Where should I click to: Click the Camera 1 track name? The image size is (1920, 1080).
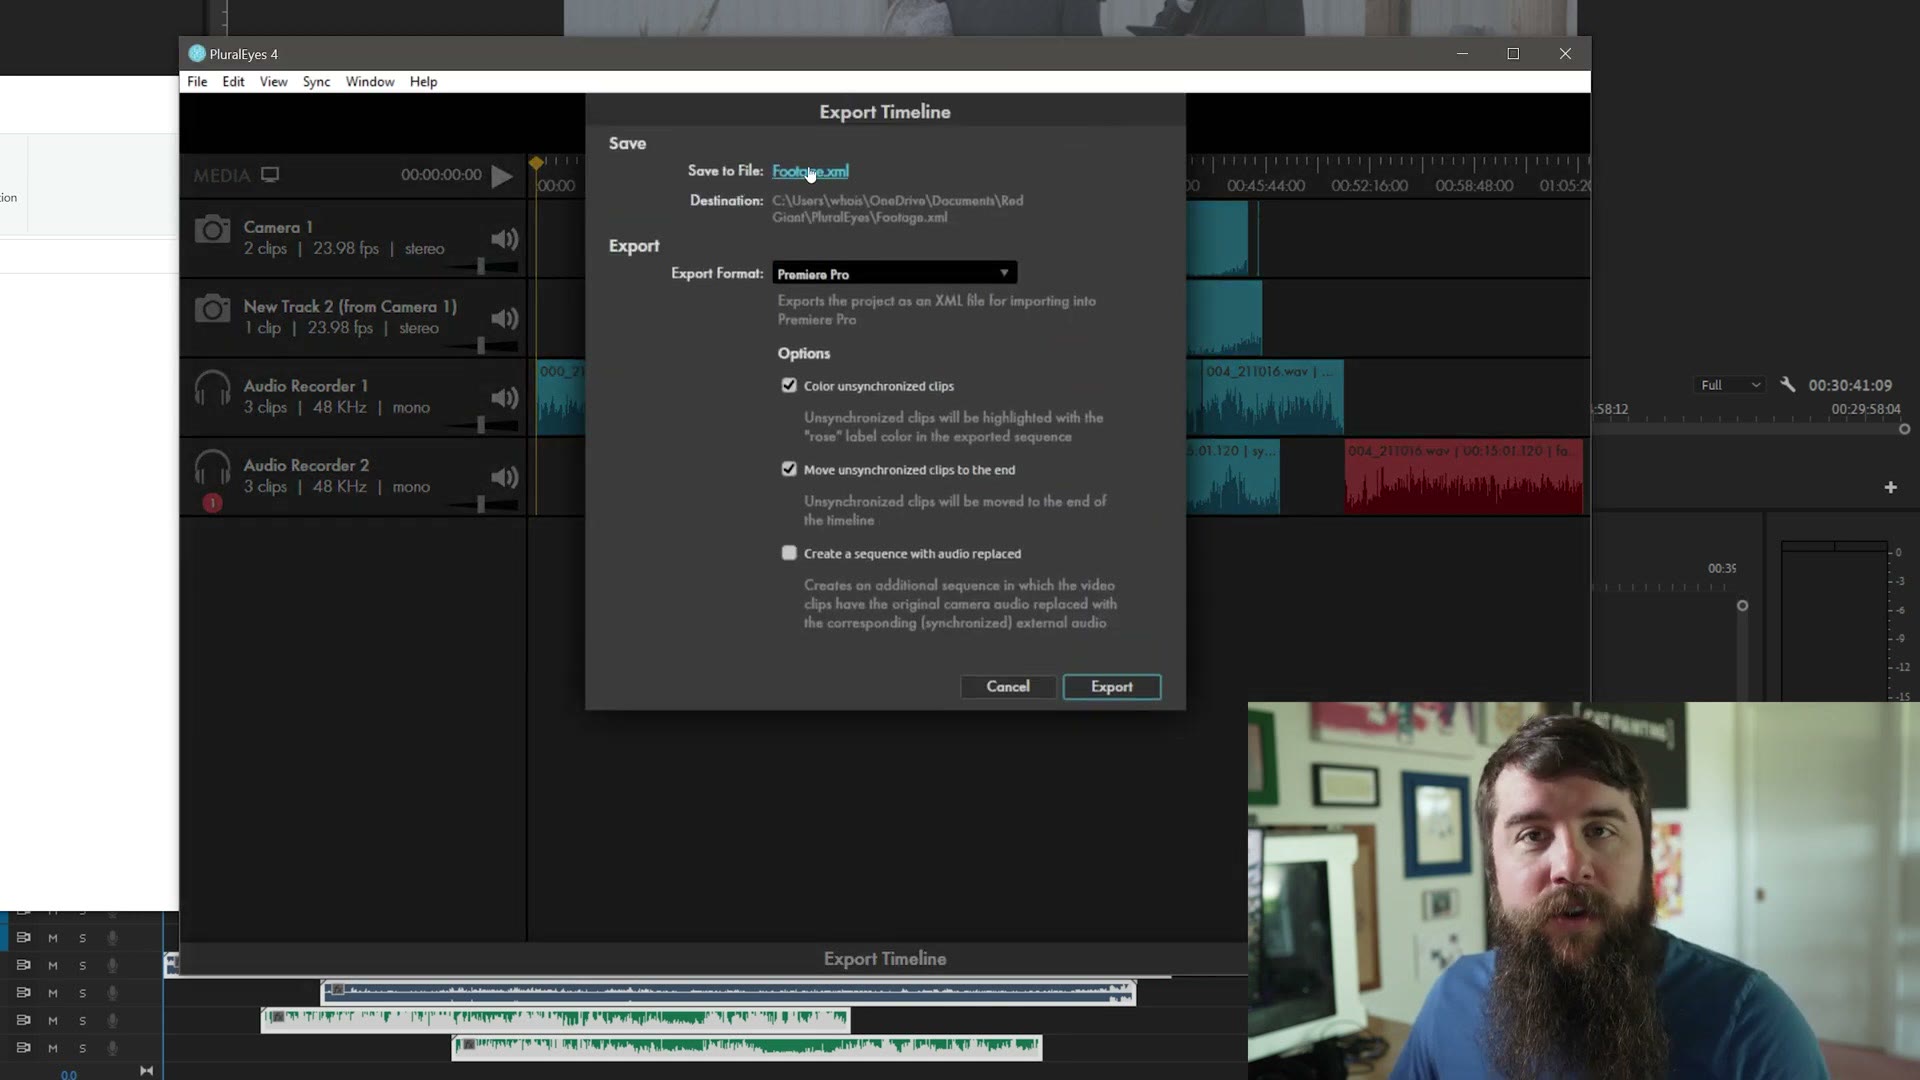point(278,227)
